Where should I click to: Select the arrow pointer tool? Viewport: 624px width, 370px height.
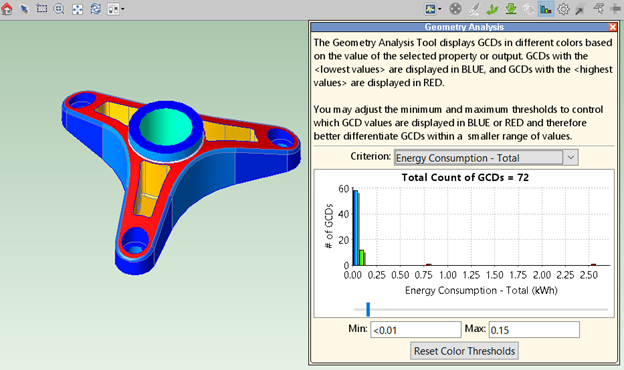(24, 9)
